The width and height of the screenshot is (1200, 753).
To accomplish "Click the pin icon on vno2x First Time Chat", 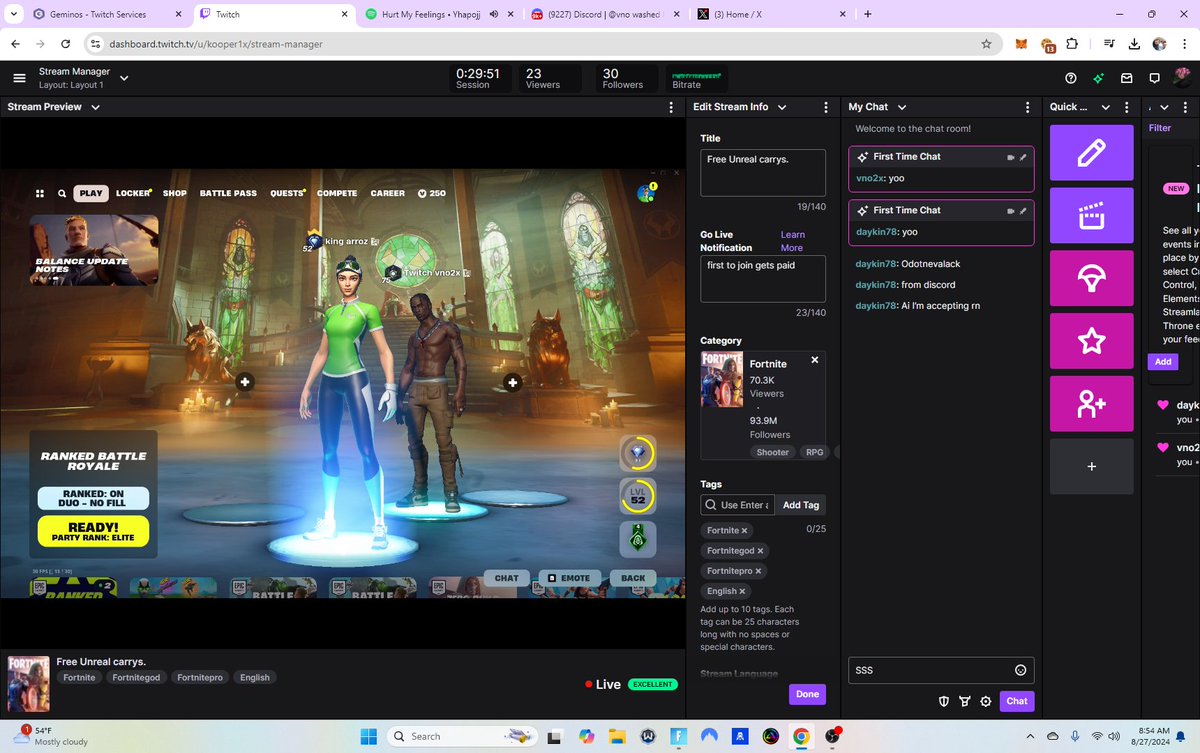I will (x=1023, y=157).
